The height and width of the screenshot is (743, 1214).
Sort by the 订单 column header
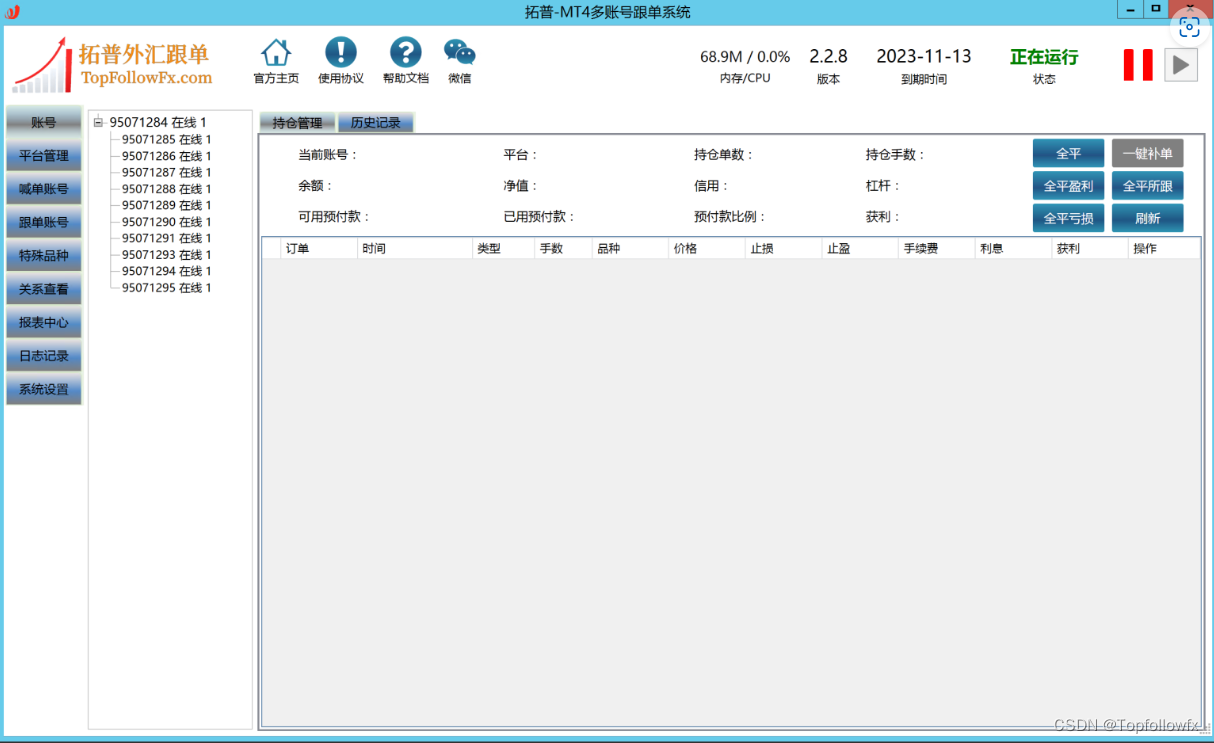point(319,249)
